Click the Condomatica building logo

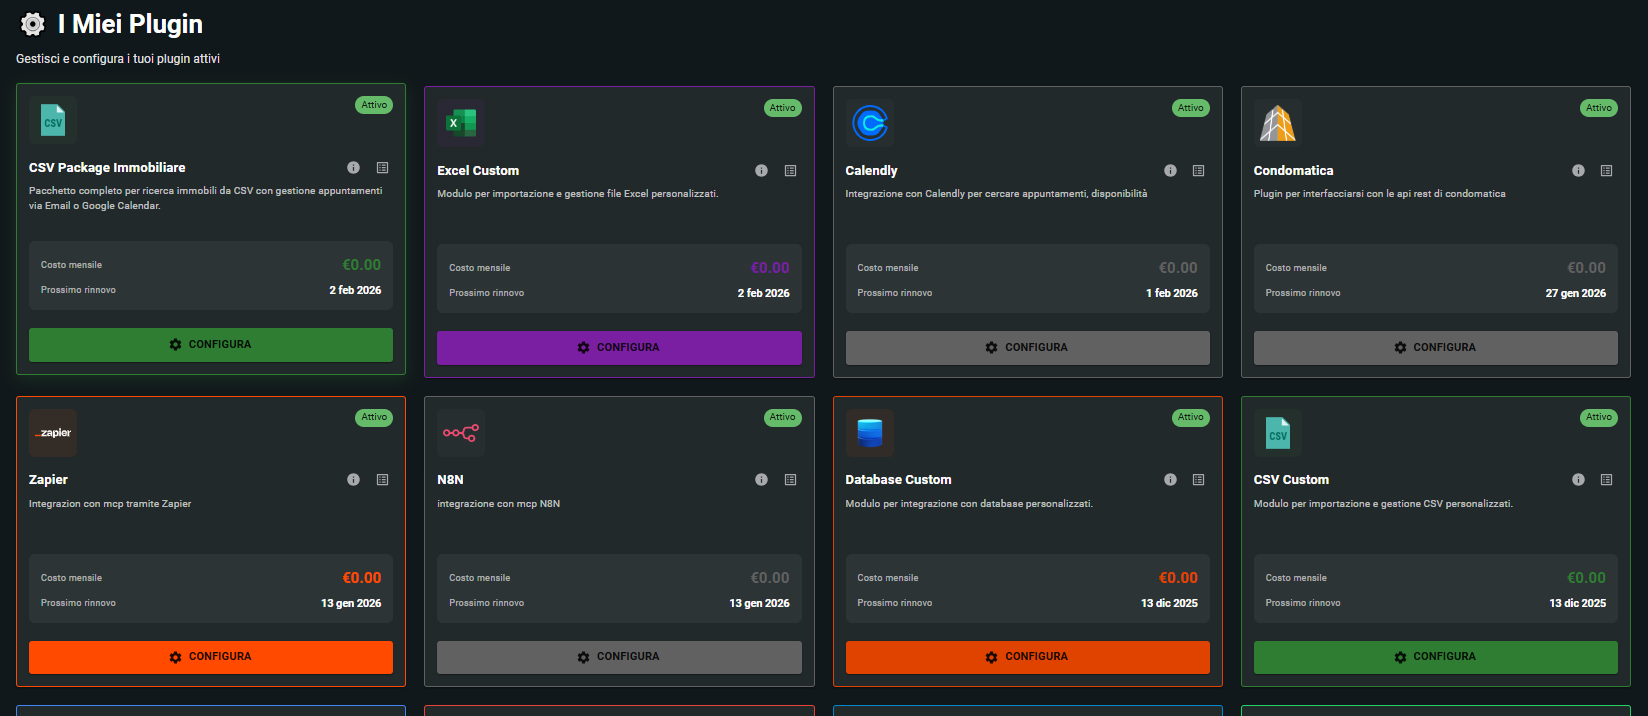point(1278,124)
